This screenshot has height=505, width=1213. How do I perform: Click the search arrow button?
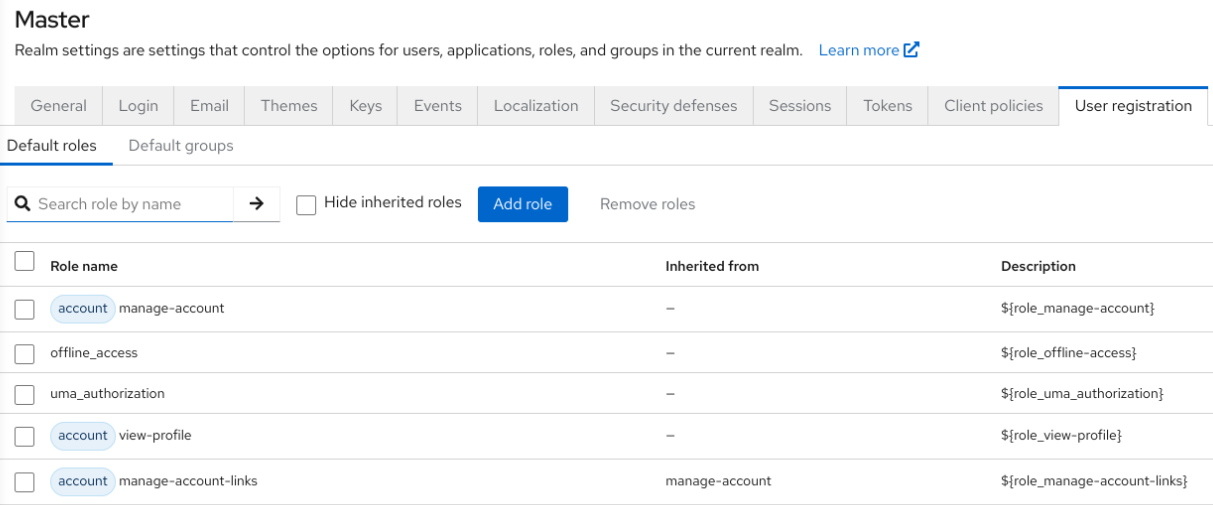[256, 204]
